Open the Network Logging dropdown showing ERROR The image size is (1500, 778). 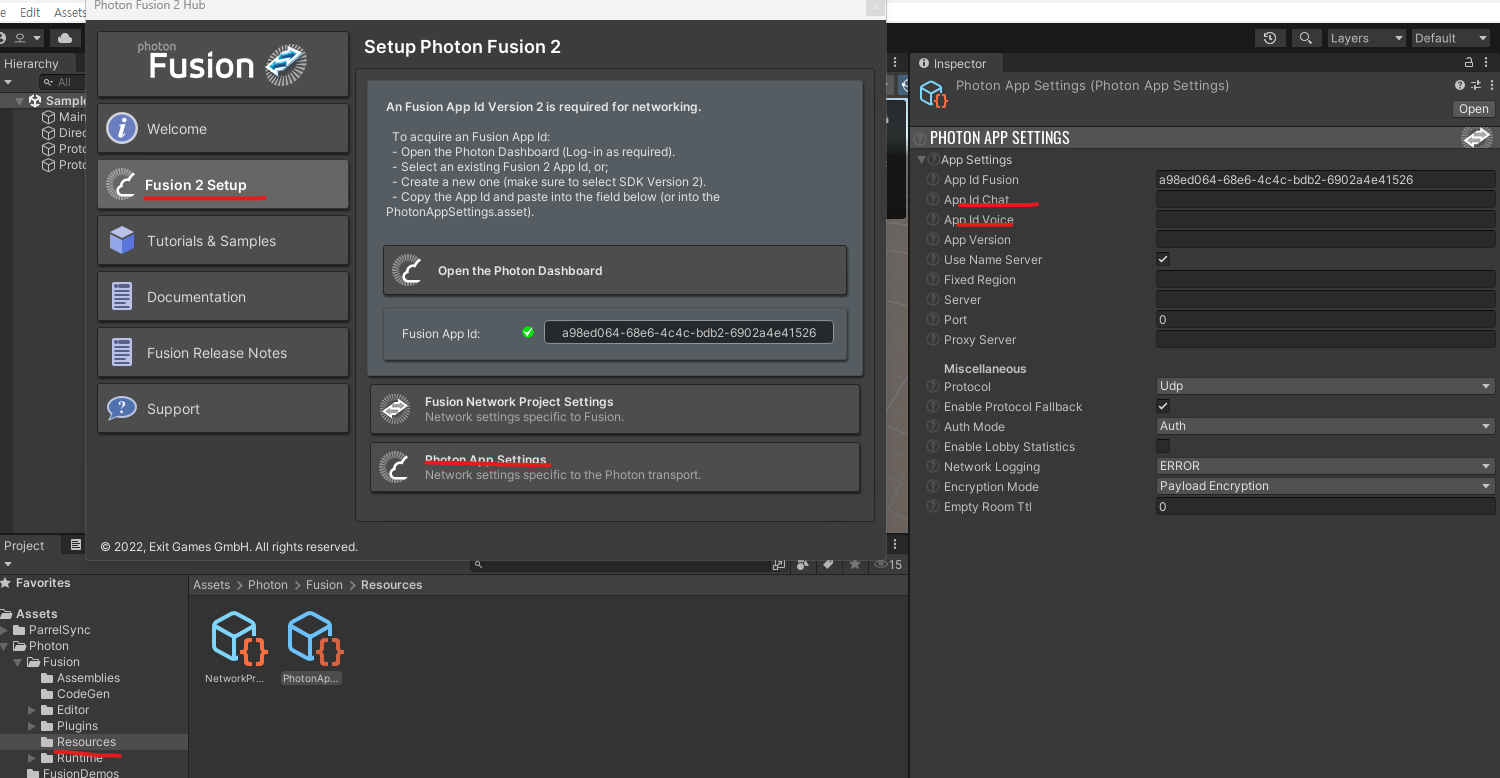coord(1325,466)
